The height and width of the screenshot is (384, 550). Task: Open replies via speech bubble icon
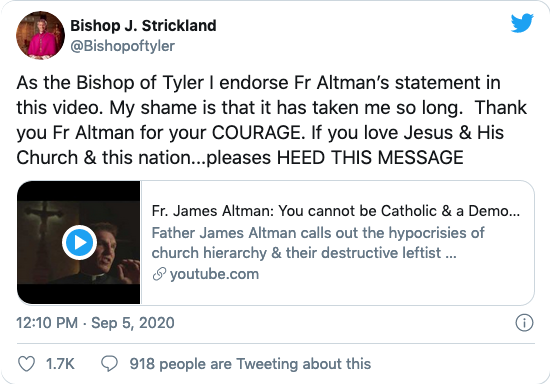click(x=109, y=364)
